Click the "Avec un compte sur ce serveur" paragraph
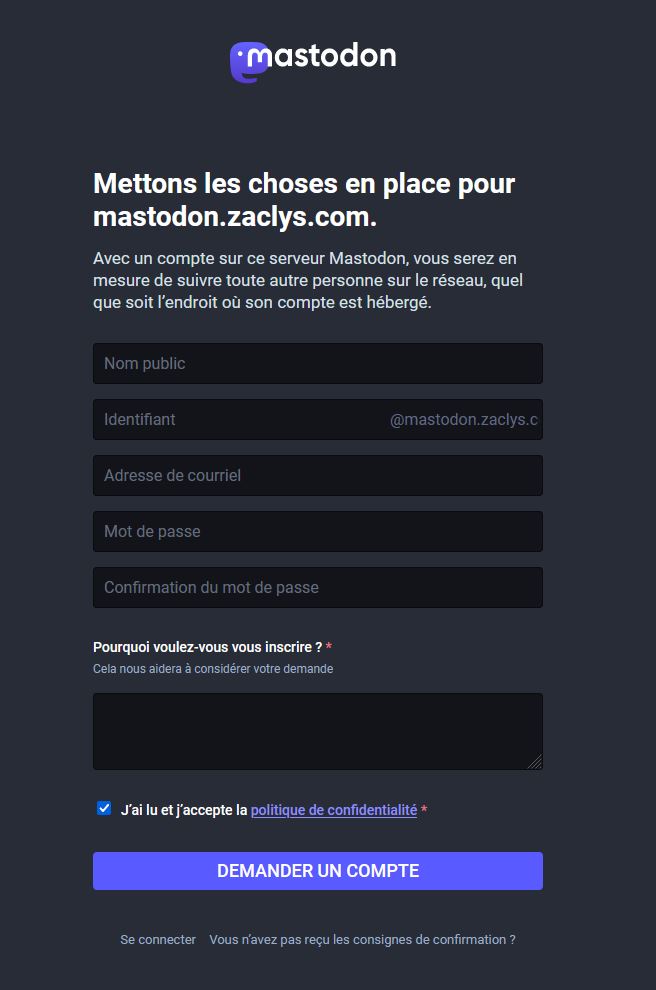Viewport: 656px width, 990px height. pos(307,280)
